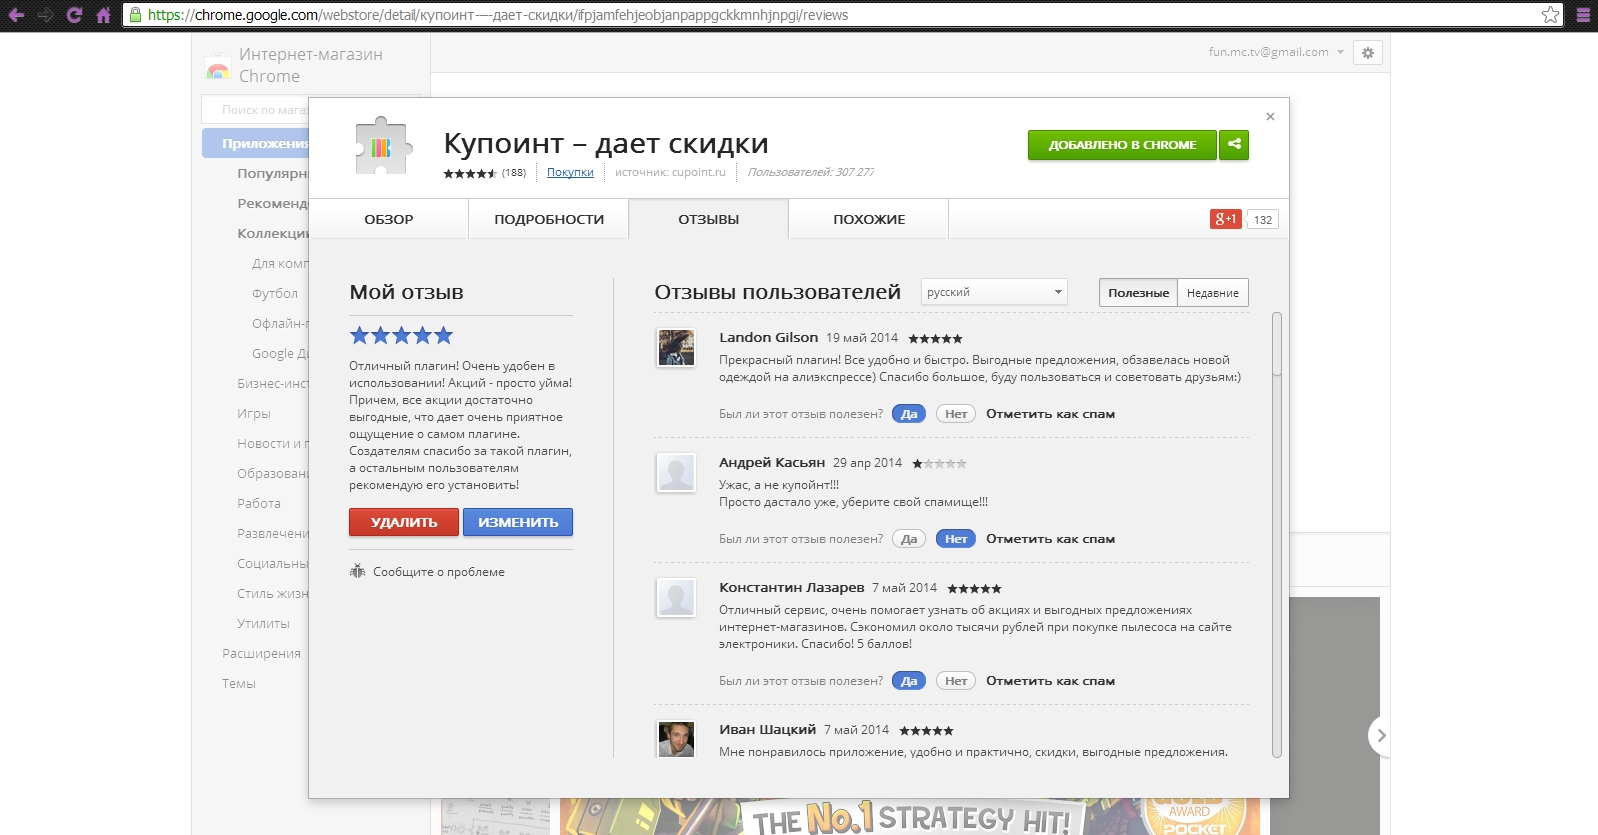This screenshot has width=1598, height=835.
Task: Share extension via green share icon
Action: click(x=1234, y=145)
